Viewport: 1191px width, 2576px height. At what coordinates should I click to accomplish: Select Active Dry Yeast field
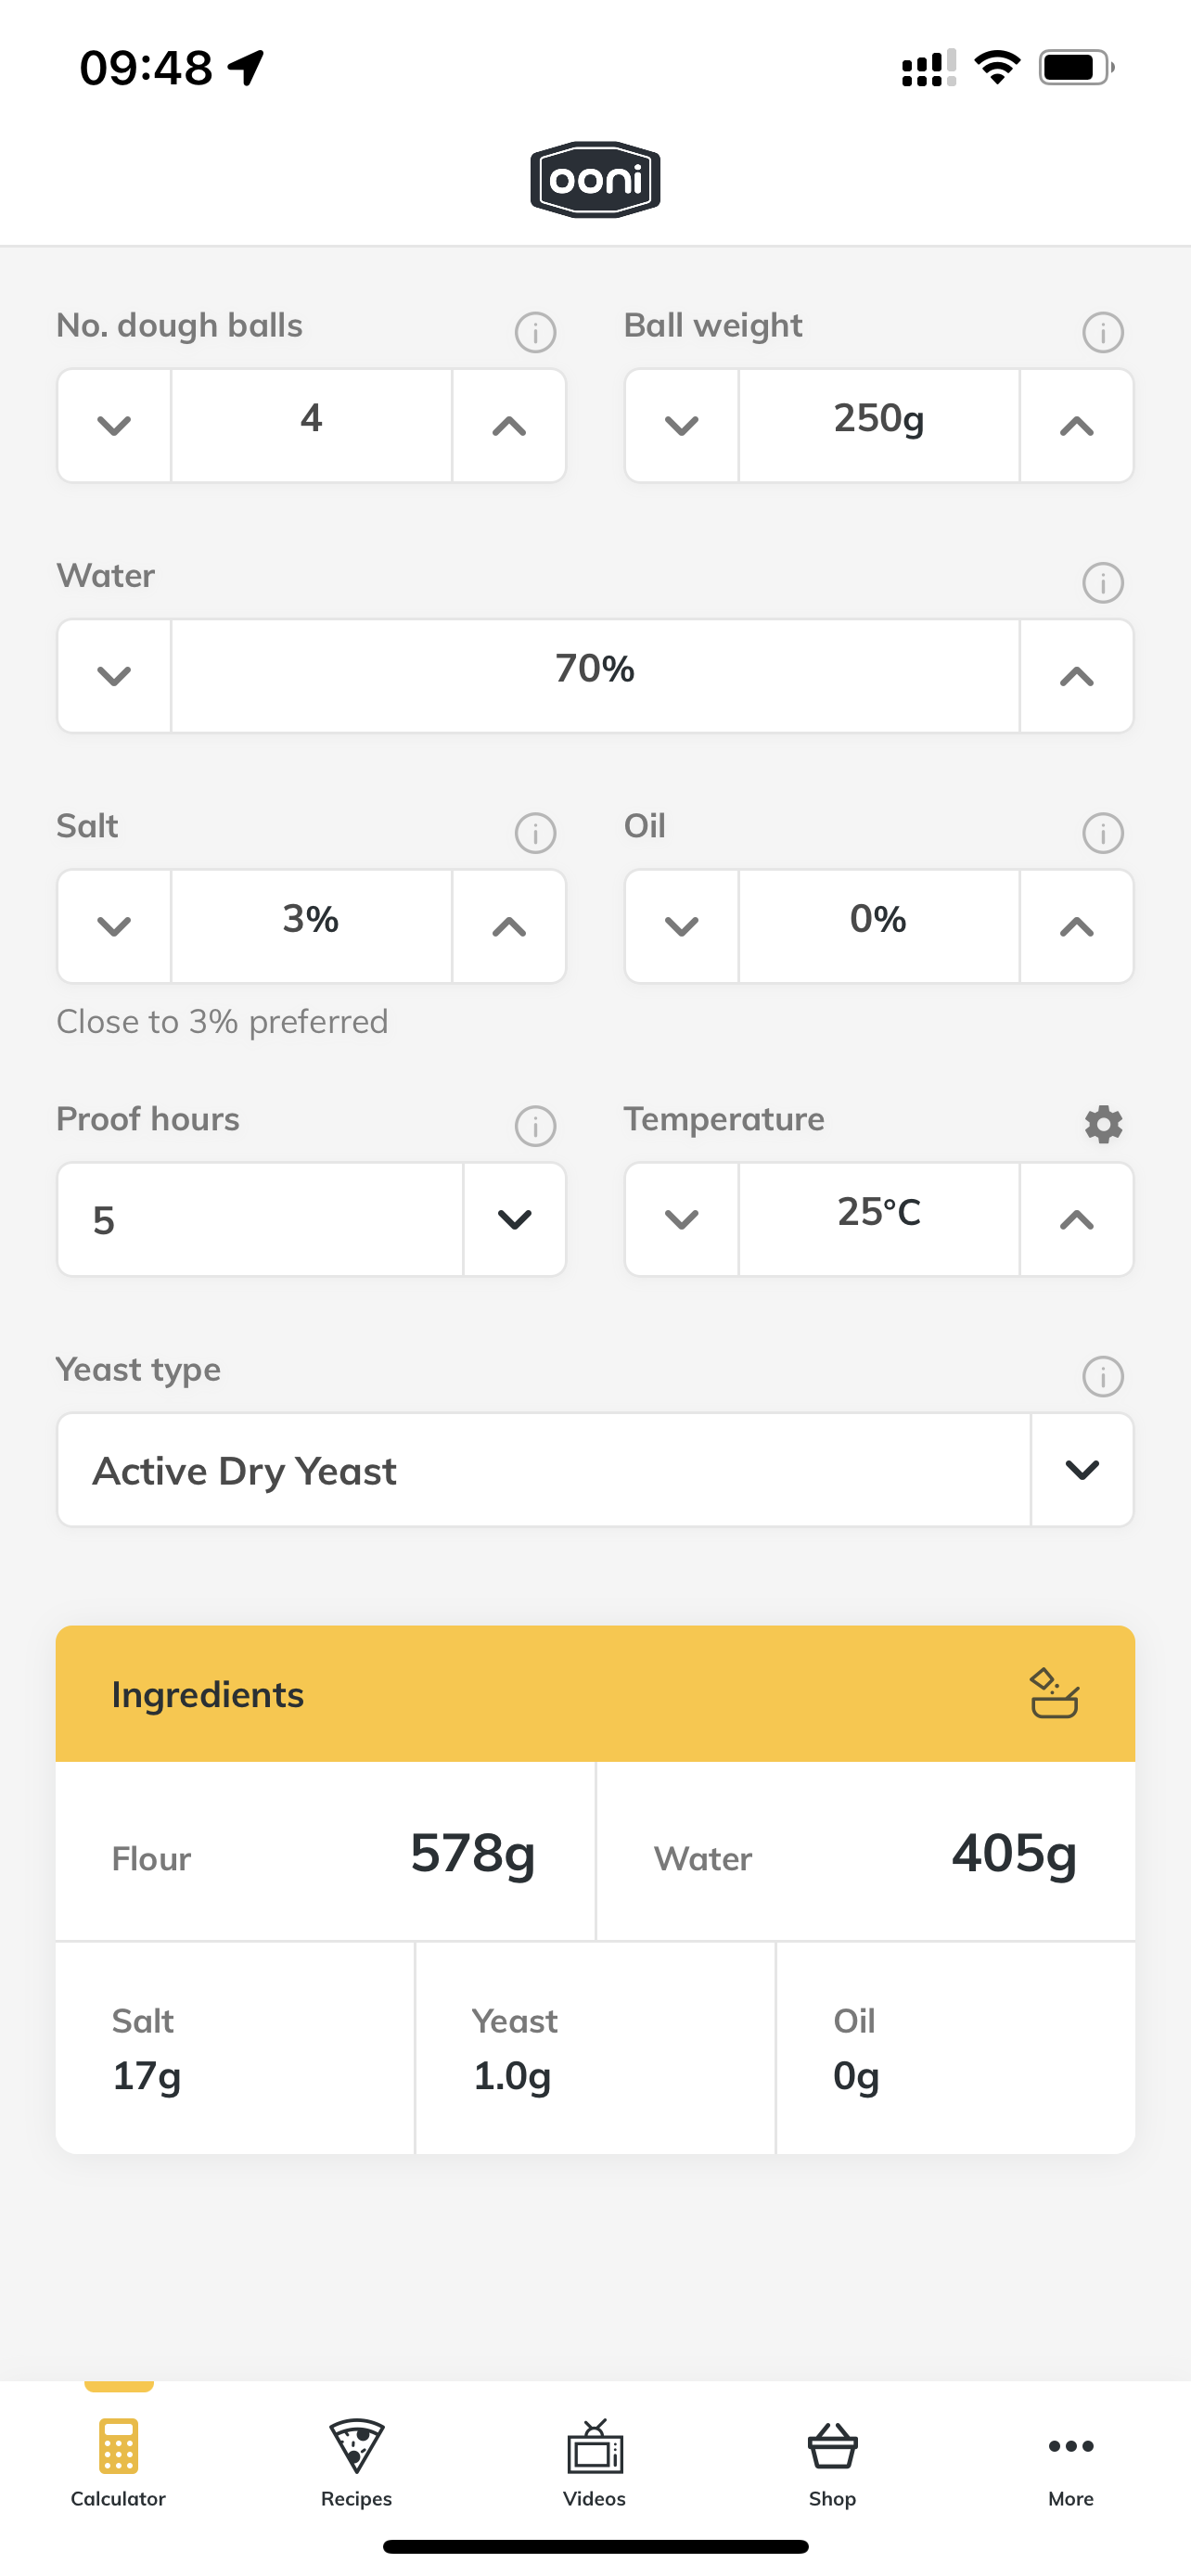544,1469
